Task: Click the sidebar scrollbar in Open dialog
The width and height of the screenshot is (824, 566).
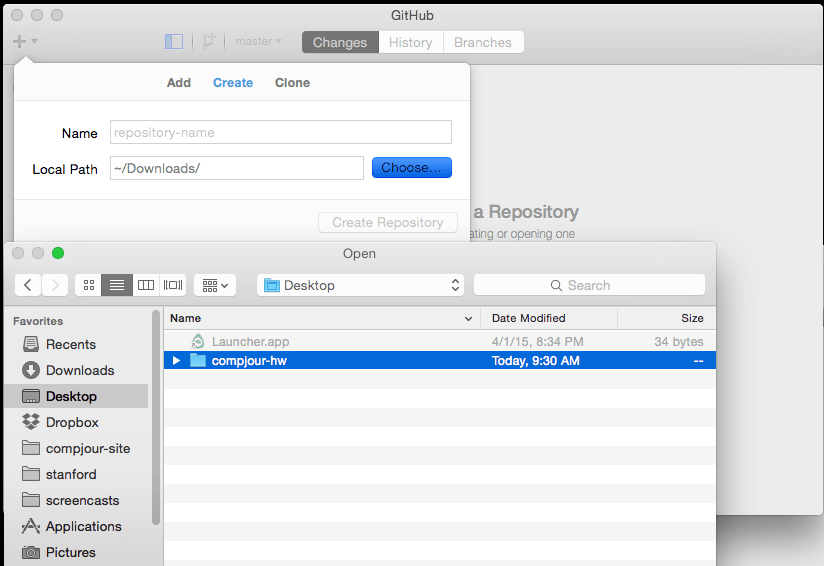Action: [x=156, y=417]
